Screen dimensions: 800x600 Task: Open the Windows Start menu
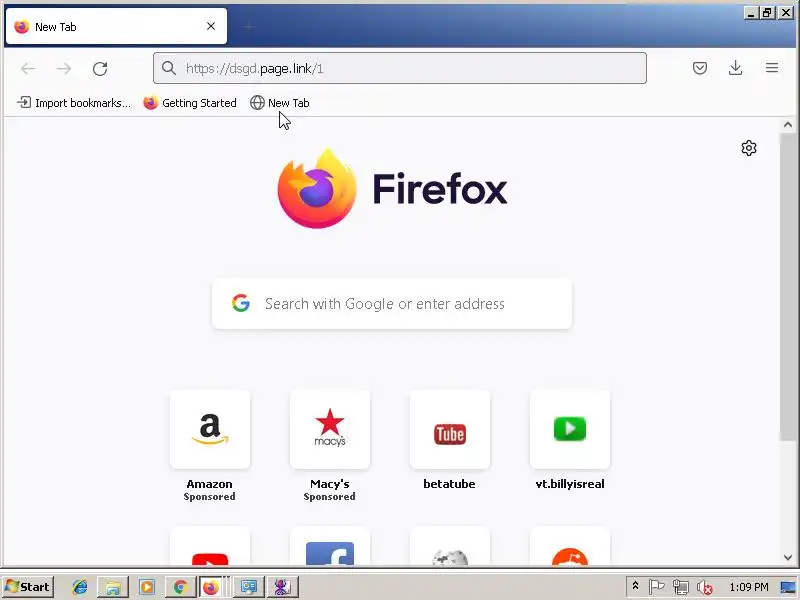(x=28, y=587)
